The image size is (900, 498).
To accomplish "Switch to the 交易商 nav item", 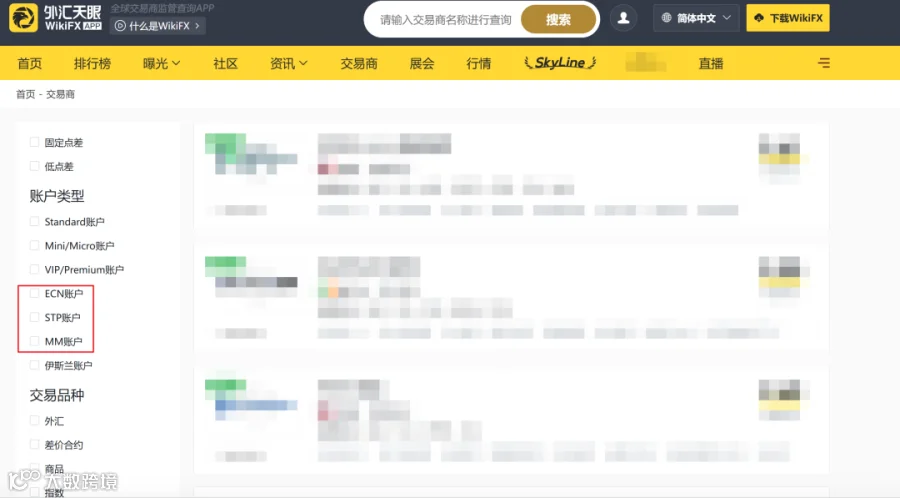I will point(359,63).
